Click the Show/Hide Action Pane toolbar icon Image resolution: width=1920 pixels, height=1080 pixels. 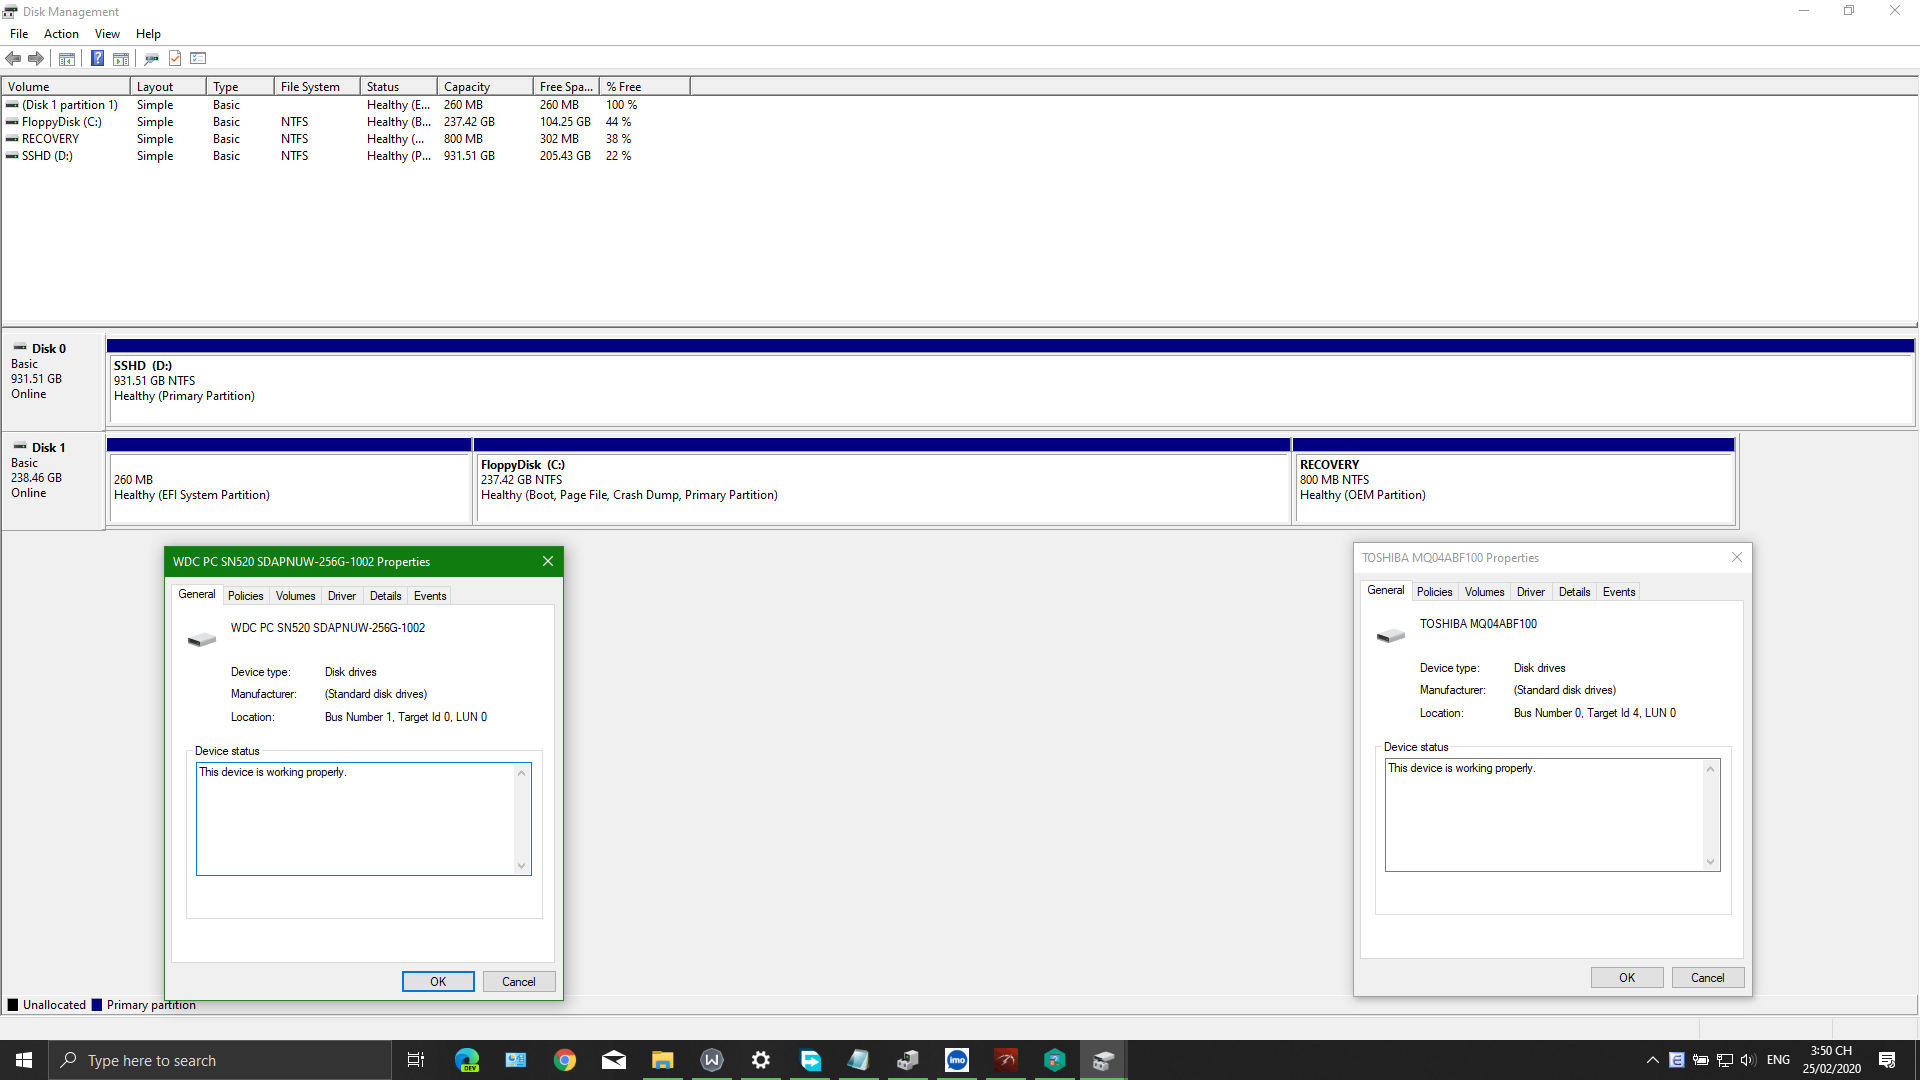[x=121, y=58]
